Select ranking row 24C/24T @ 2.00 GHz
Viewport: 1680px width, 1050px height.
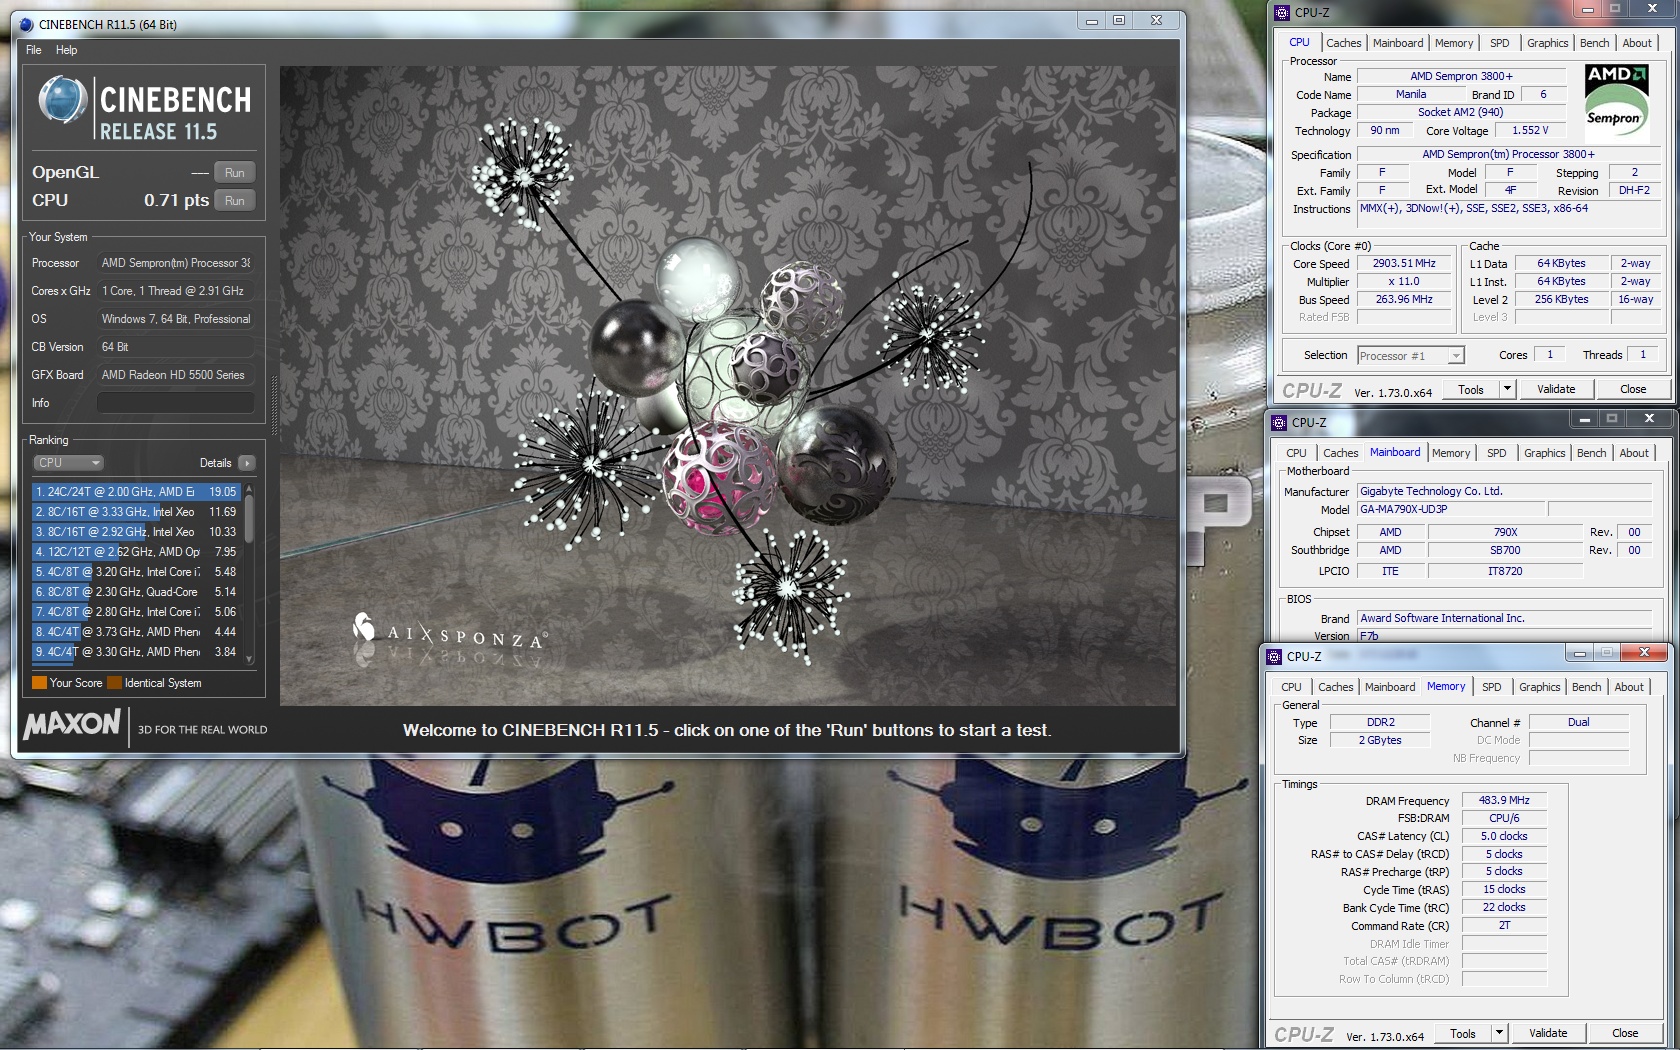[x=136, y=492]
